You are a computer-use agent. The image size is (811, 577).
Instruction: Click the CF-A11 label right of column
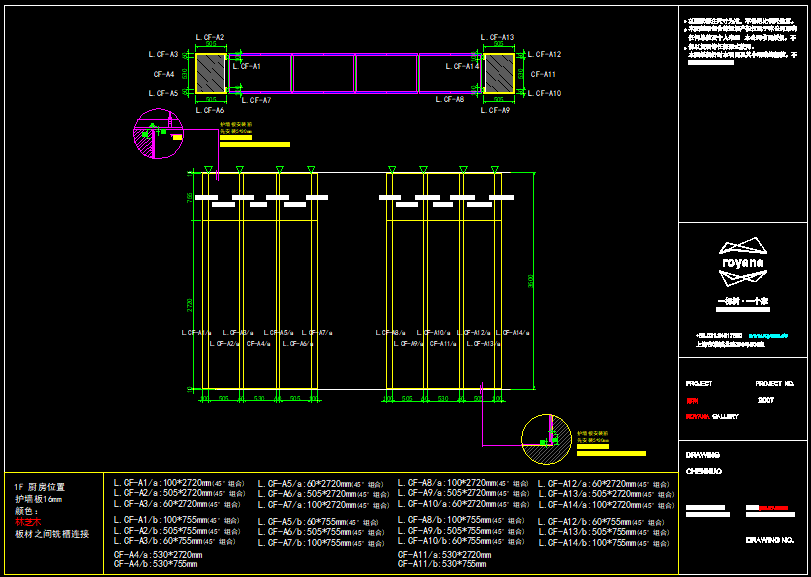tap(544, 74)
